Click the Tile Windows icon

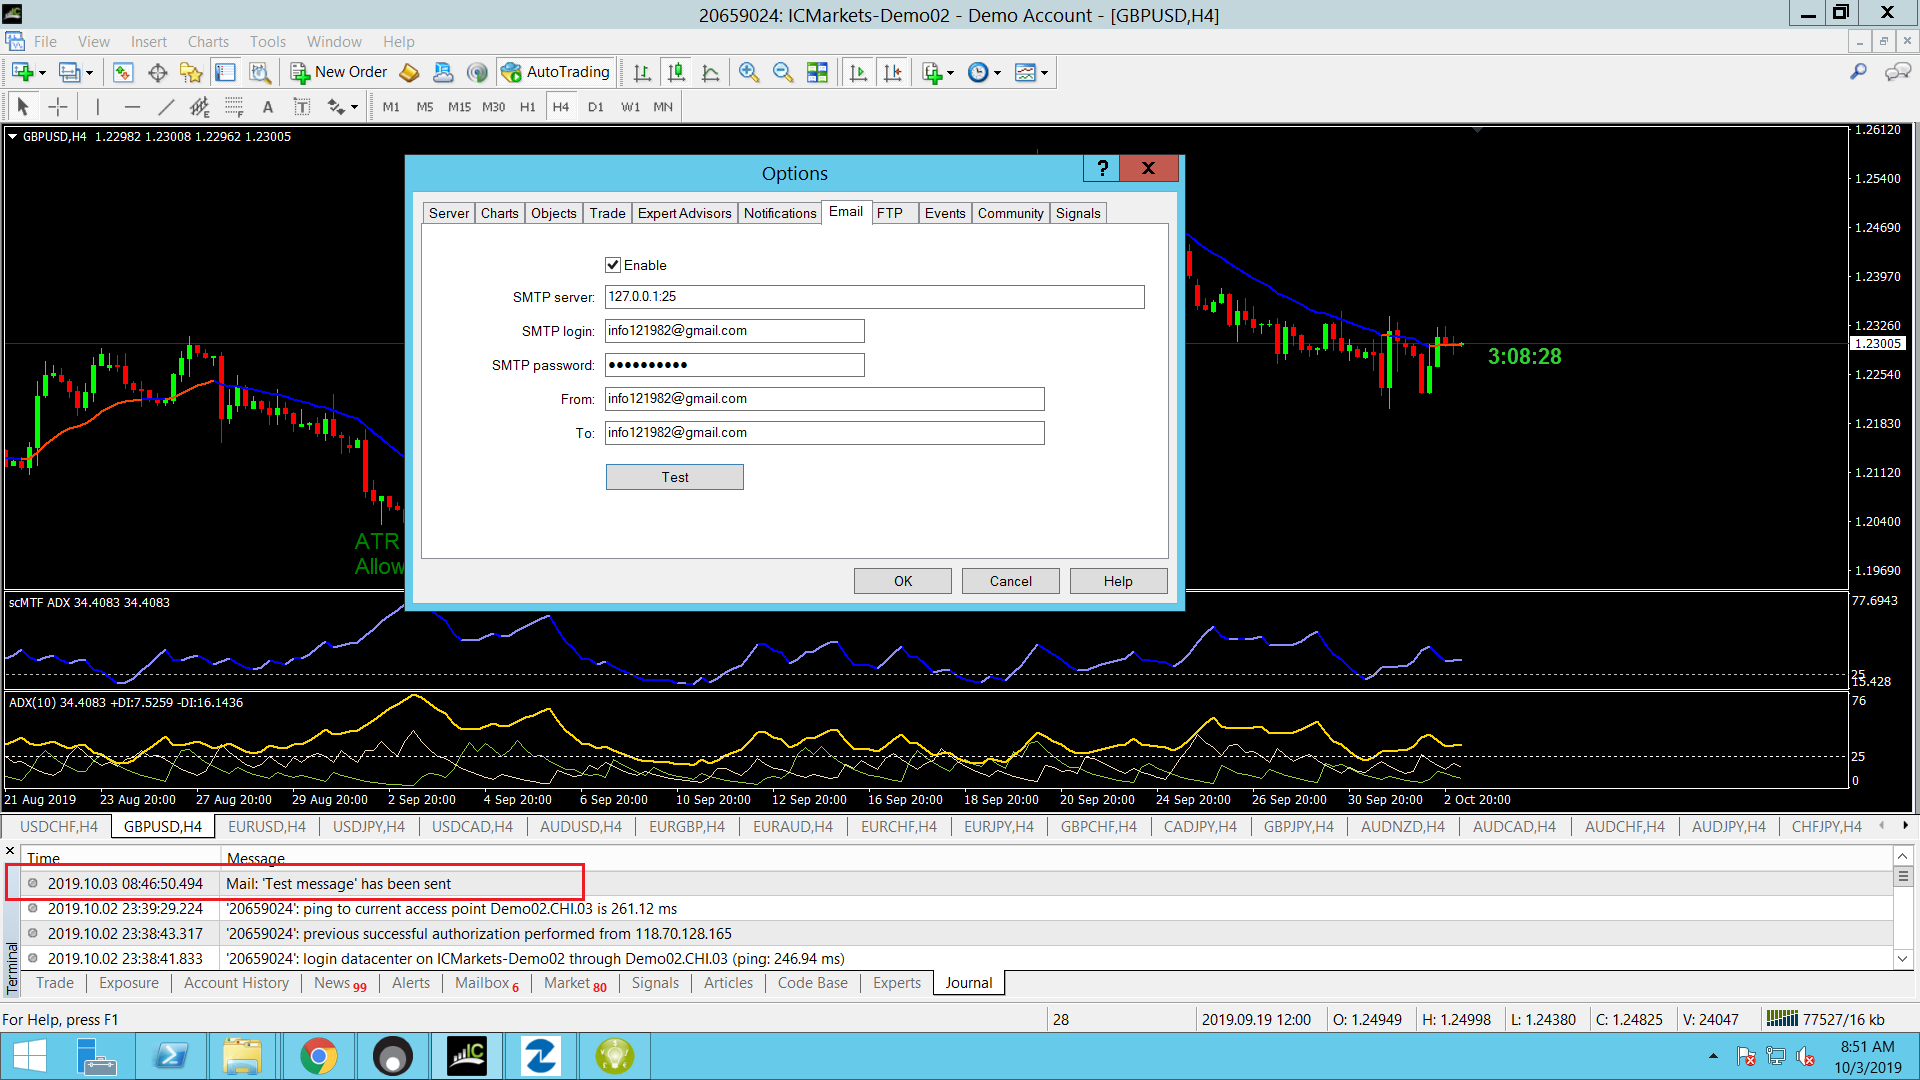coord(817,72)
